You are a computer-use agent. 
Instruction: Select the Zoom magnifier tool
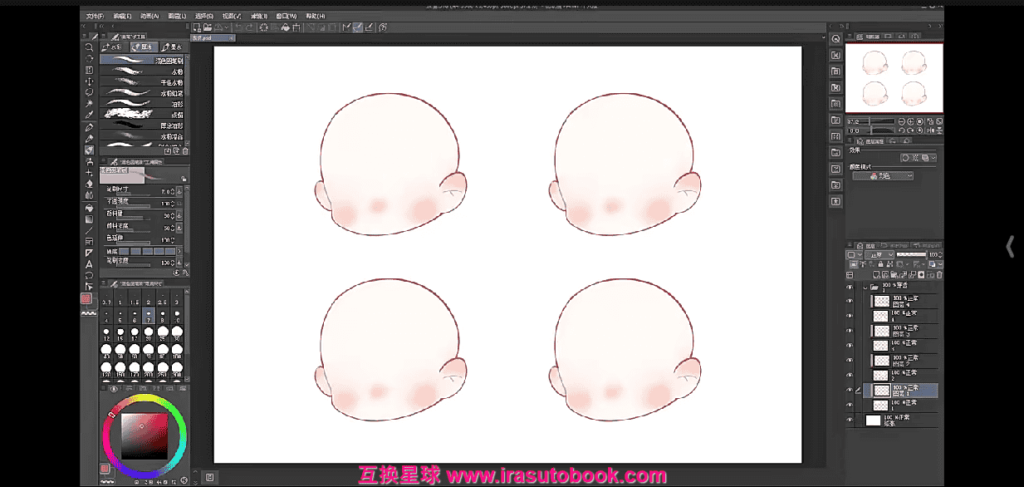[x=89, y=47]
